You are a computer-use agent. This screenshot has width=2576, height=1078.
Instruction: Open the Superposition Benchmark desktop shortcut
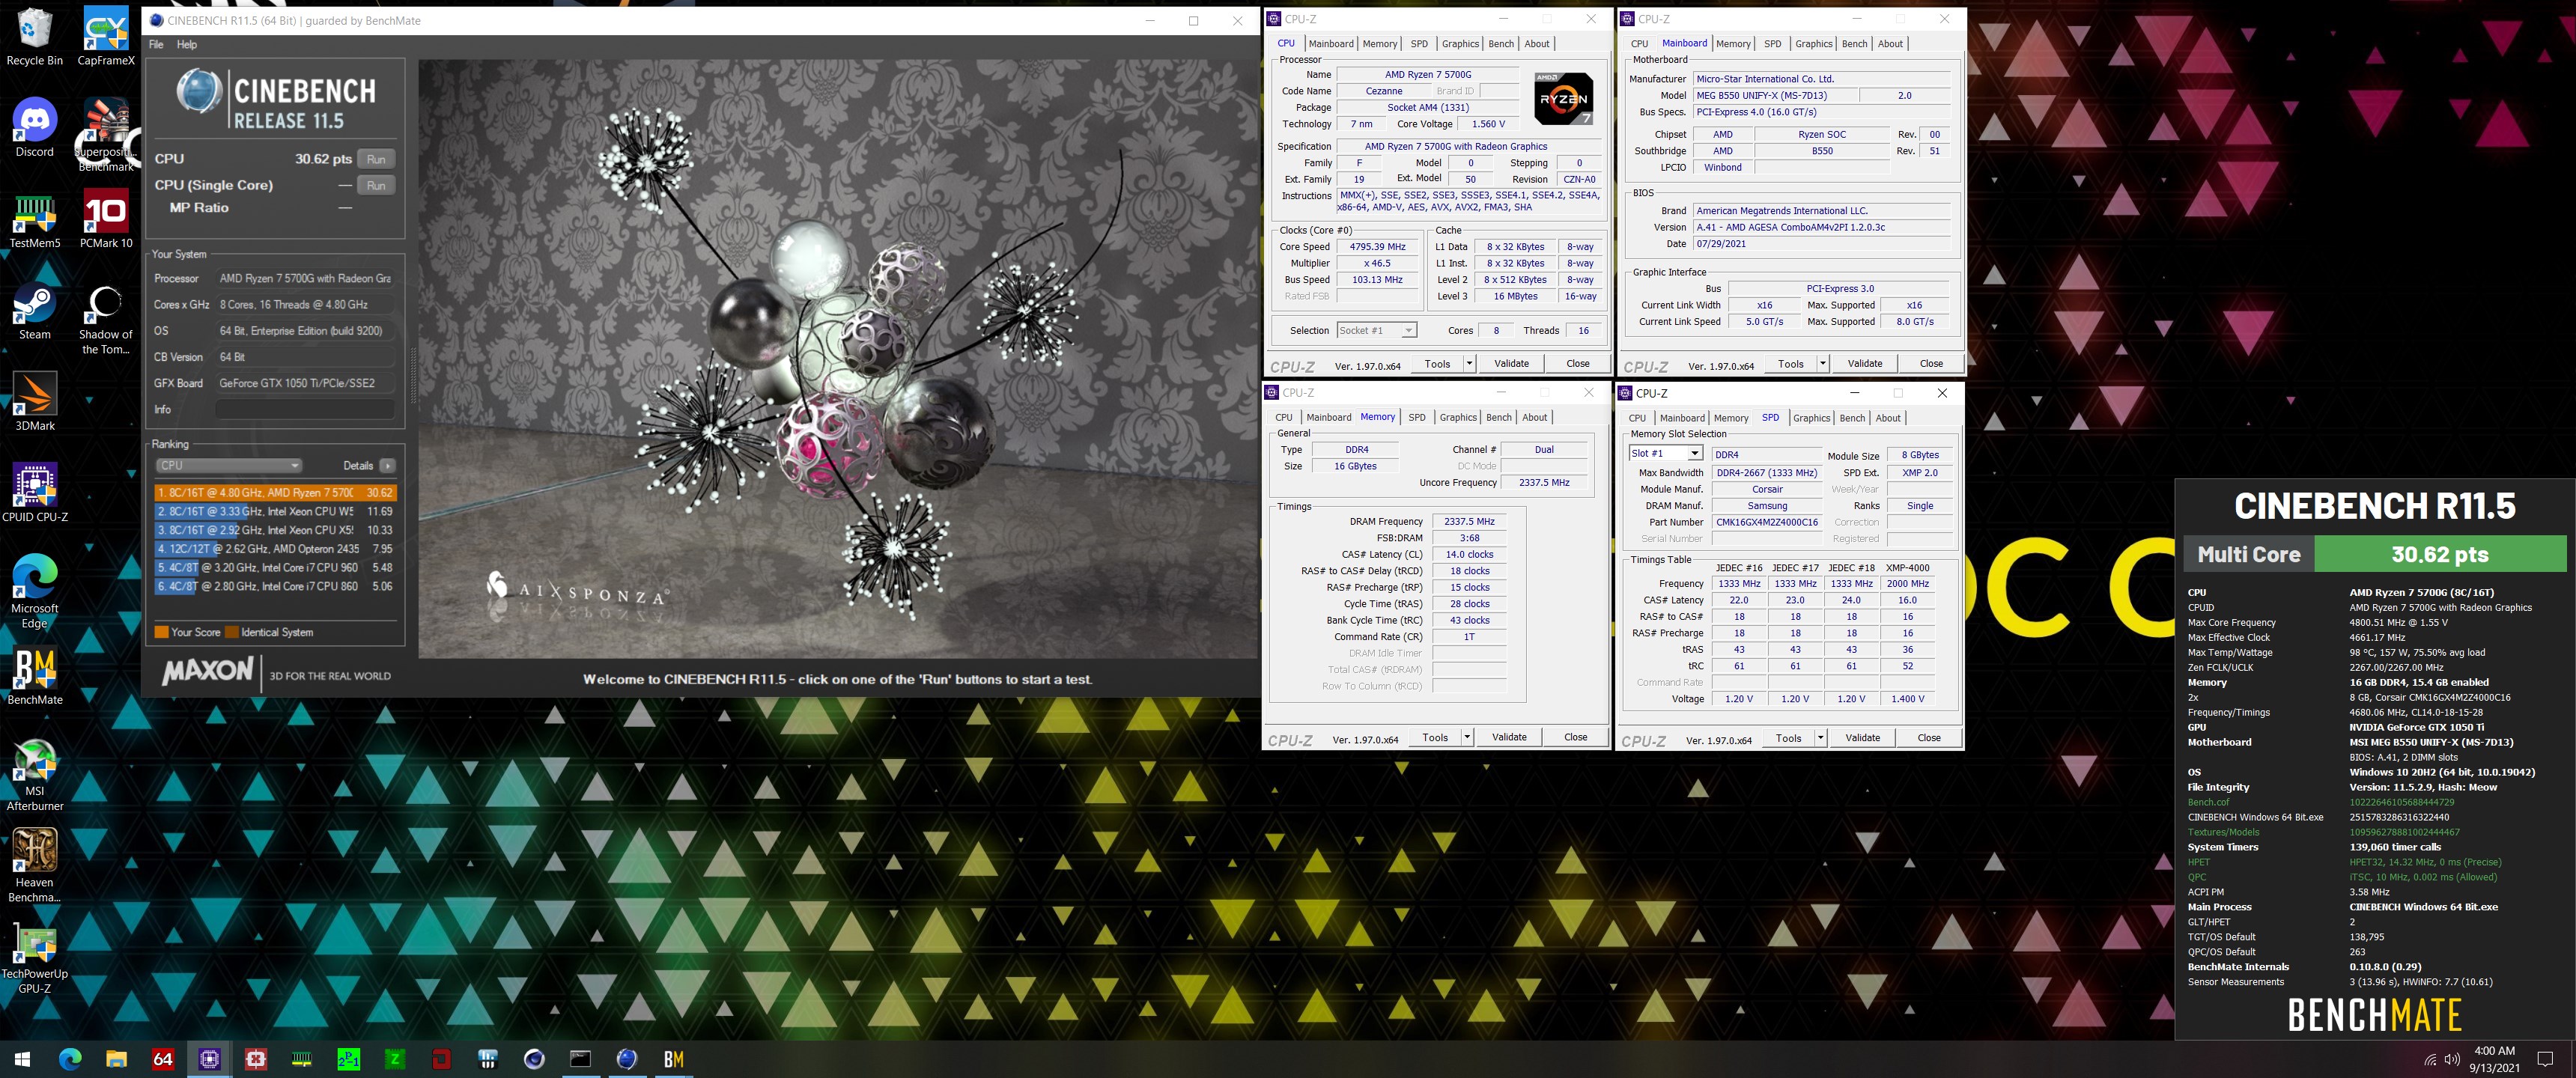106,135
